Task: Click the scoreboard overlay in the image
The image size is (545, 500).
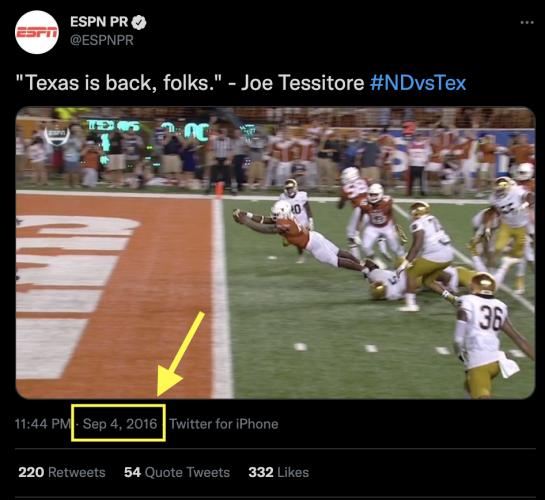Action: [148, 130]
